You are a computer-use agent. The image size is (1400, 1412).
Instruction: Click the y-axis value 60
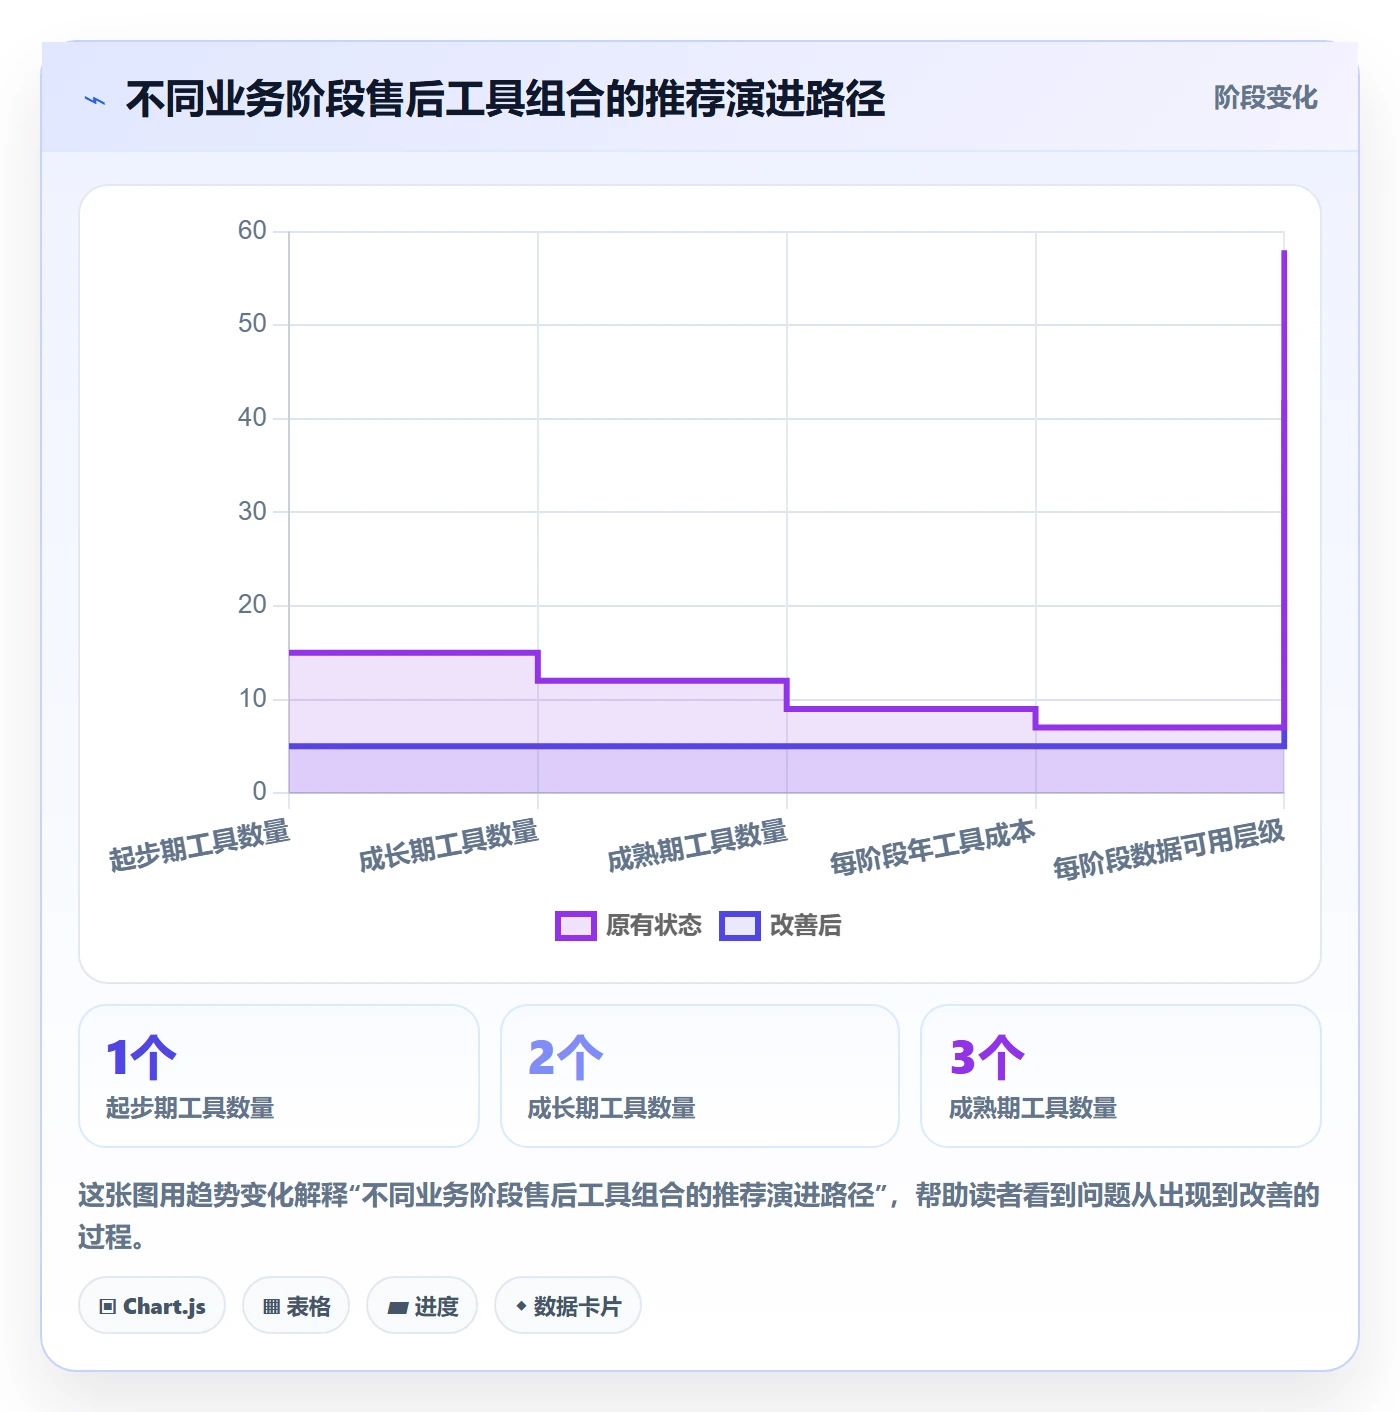(x=252, y=231)
